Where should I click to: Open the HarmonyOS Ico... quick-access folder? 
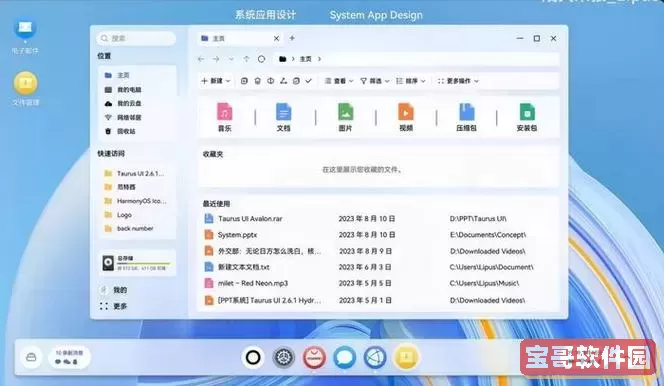click(136, 201)
